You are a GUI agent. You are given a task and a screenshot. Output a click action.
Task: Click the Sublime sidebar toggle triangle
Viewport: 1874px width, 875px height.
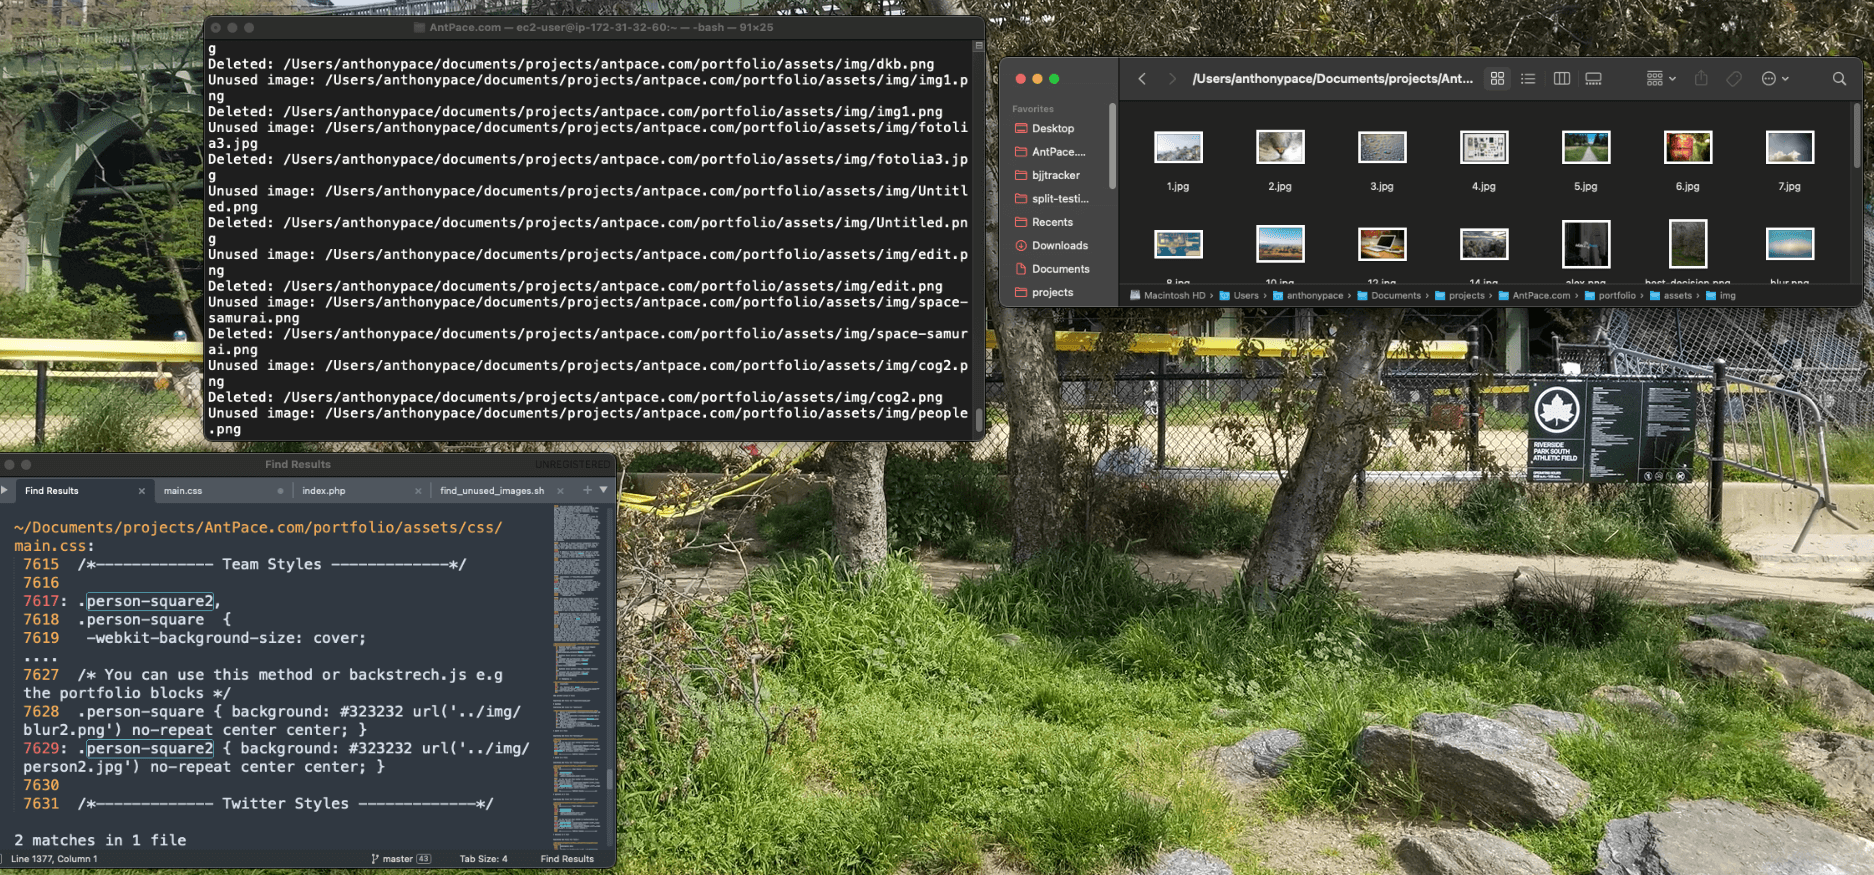coord(5,490)
